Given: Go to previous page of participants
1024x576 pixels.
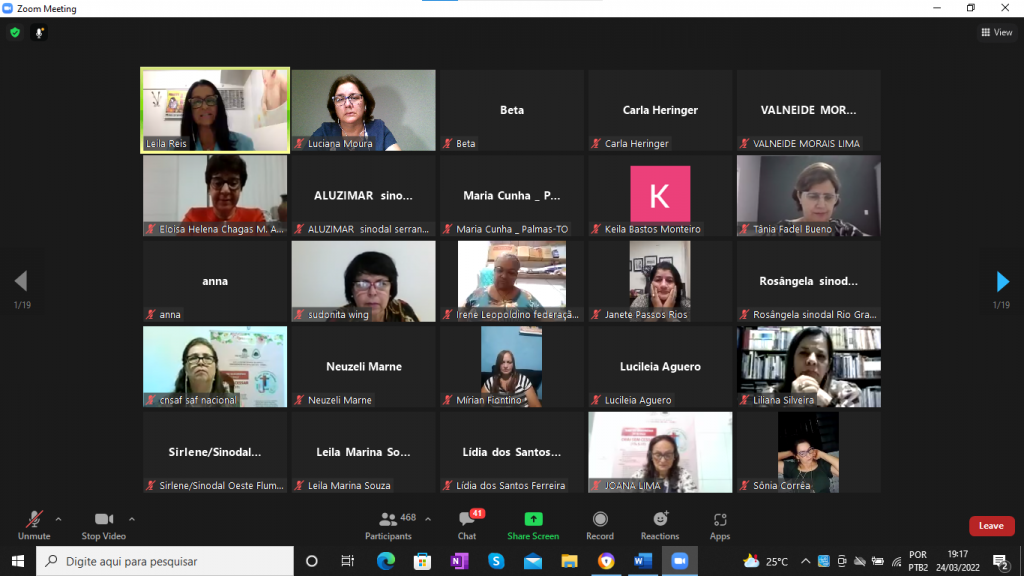Looking at the screenshot, I should 21,281.
